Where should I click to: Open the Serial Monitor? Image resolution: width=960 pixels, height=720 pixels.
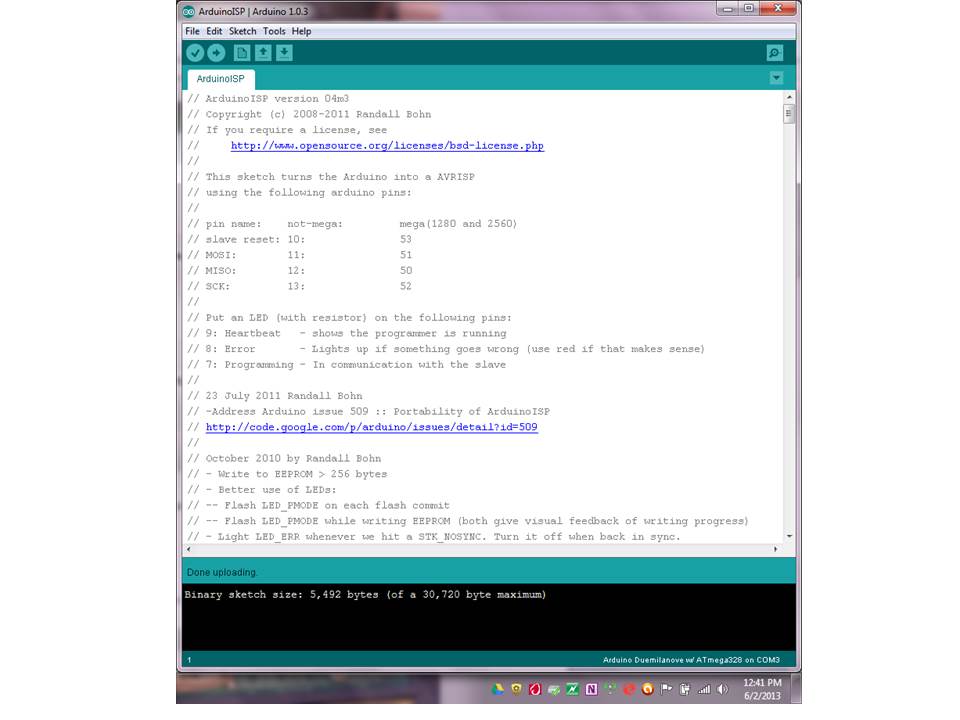[x=774, y=53]
